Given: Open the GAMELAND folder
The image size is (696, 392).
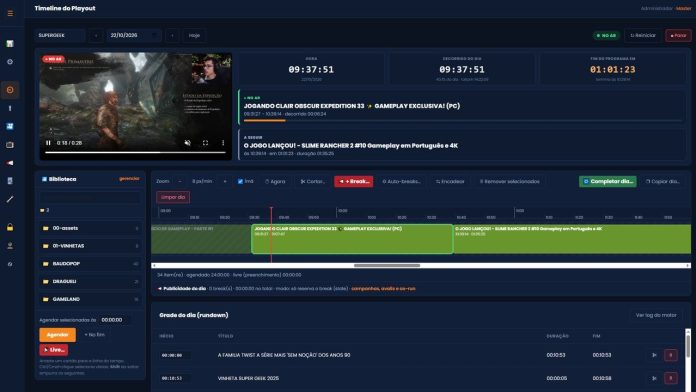Looking at the screenshot, I should pos(90,299).
